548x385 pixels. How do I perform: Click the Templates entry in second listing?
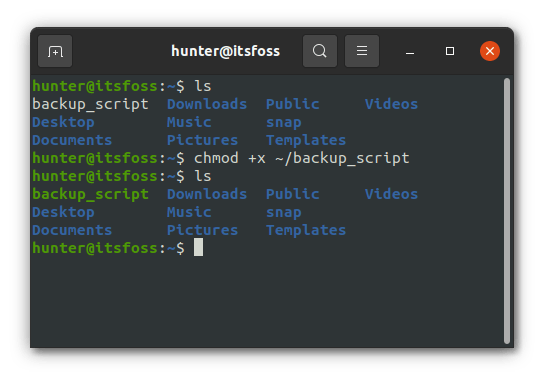pyautogui.click(x=306, y=231)
